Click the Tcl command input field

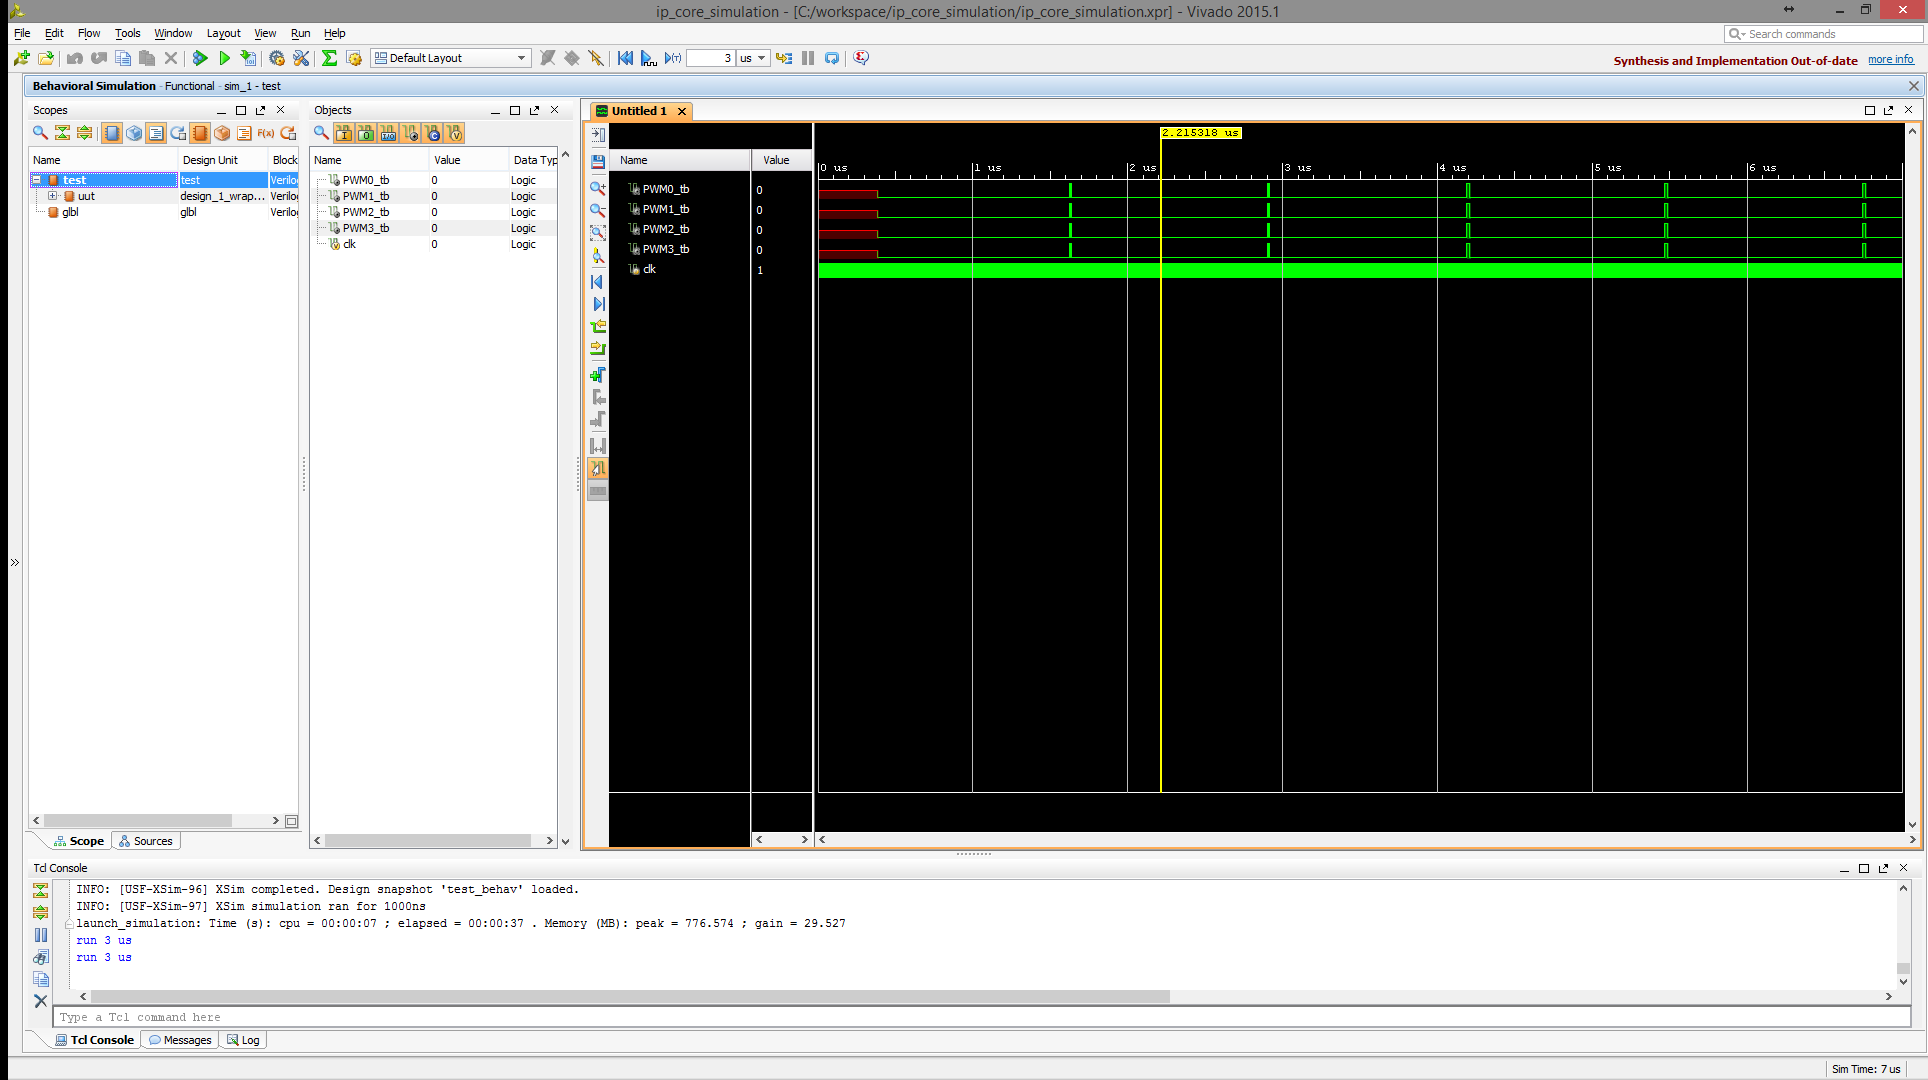pos(981,1017)
